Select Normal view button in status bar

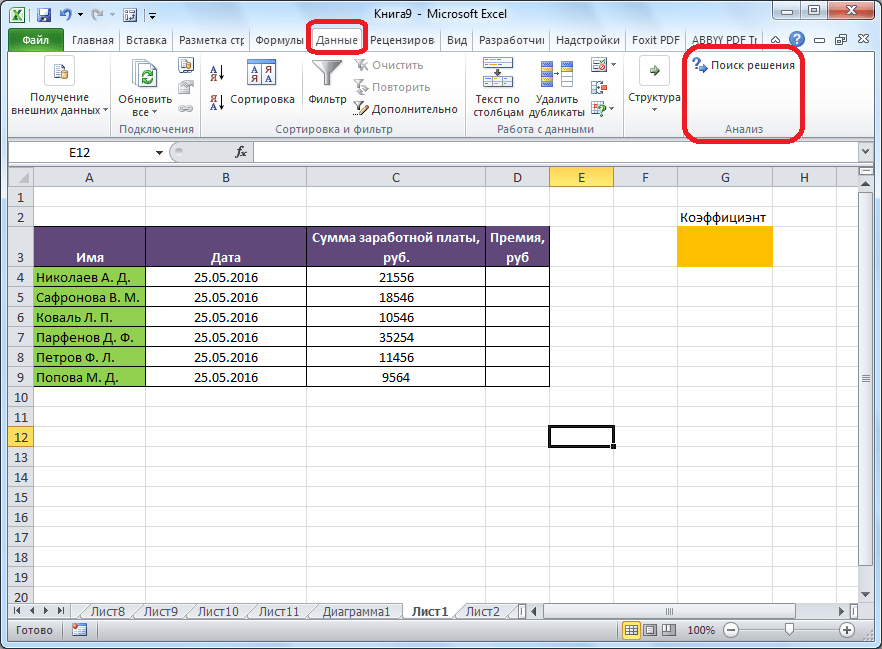click(632, 630)
